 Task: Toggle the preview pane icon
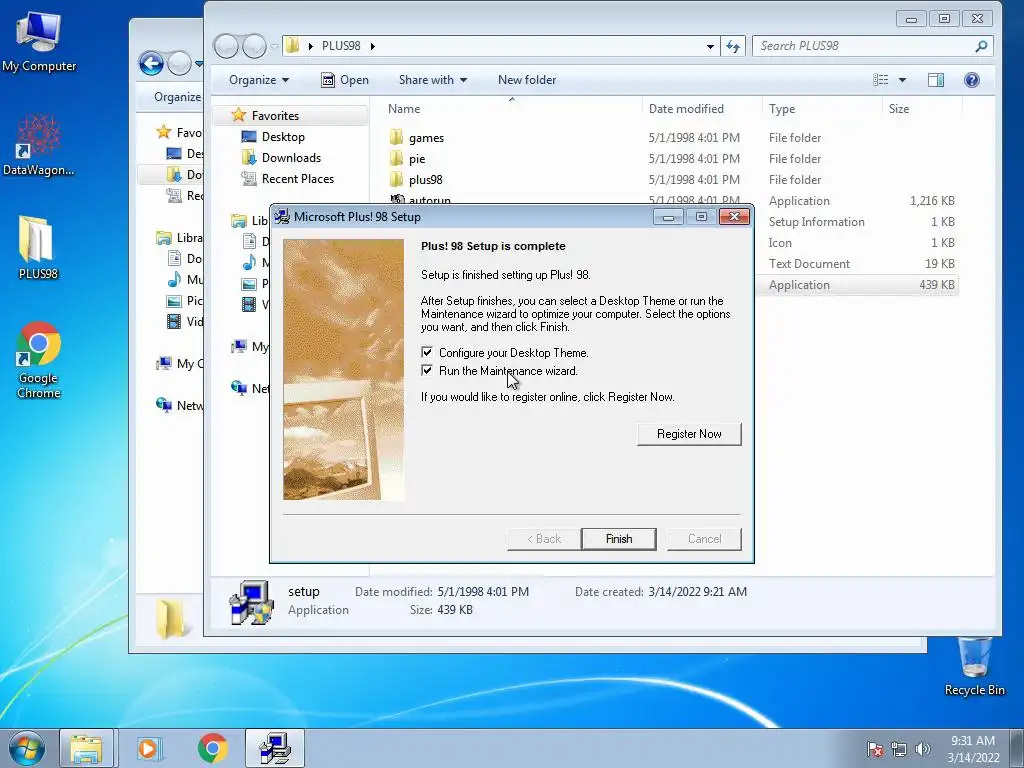tap(936, 80)
